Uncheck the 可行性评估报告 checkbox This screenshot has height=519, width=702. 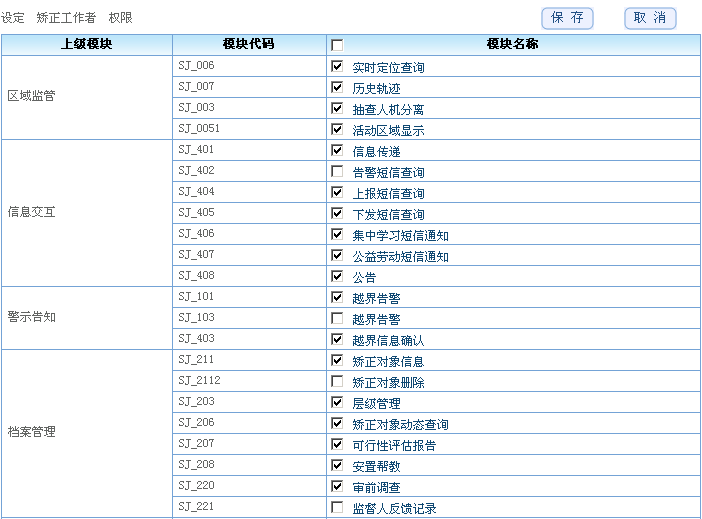click(x=337, y=445)
